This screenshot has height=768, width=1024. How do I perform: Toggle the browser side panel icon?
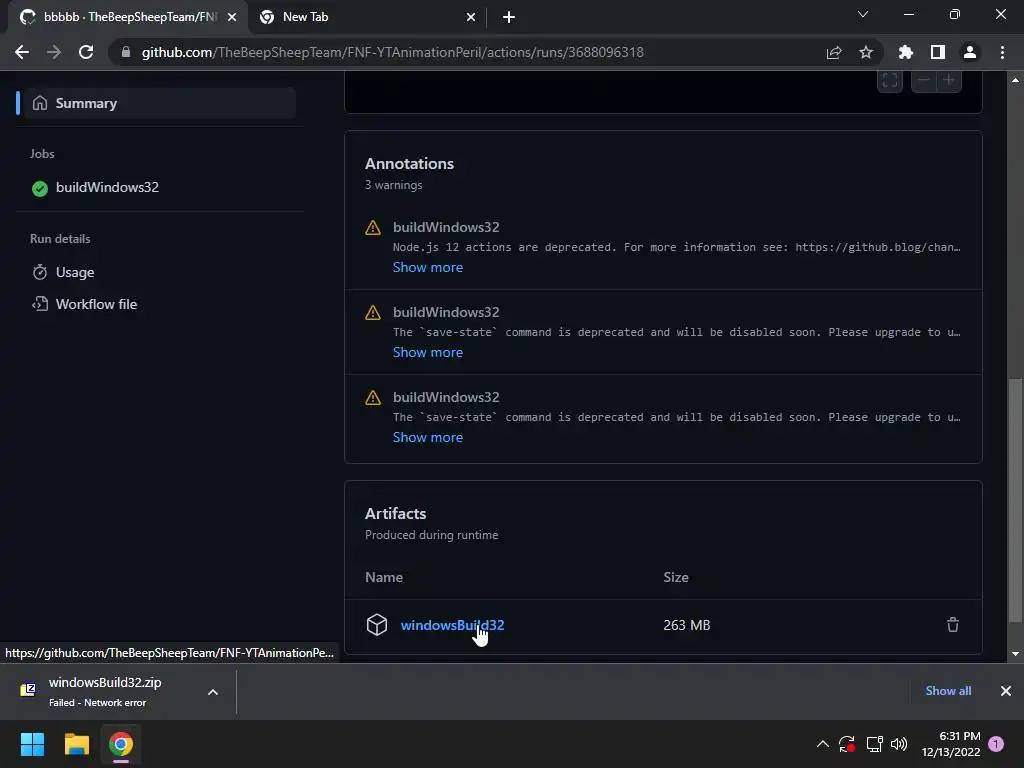pyautogui.click(x=938, y=52)
